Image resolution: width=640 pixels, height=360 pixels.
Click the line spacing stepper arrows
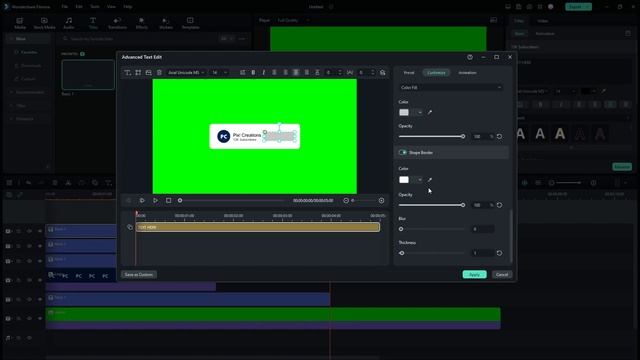(x=340, y=73)
